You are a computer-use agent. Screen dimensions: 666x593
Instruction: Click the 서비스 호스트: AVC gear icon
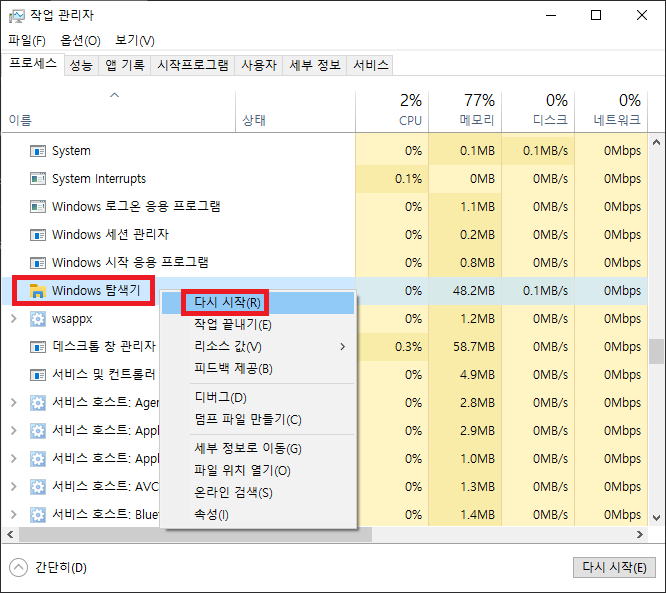click(x=38, y=487)
